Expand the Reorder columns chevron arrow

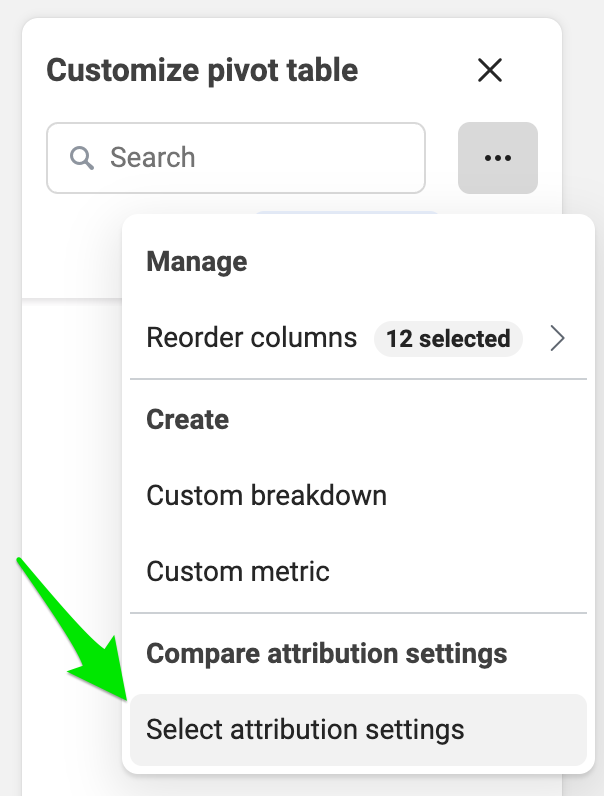(557, 339)
